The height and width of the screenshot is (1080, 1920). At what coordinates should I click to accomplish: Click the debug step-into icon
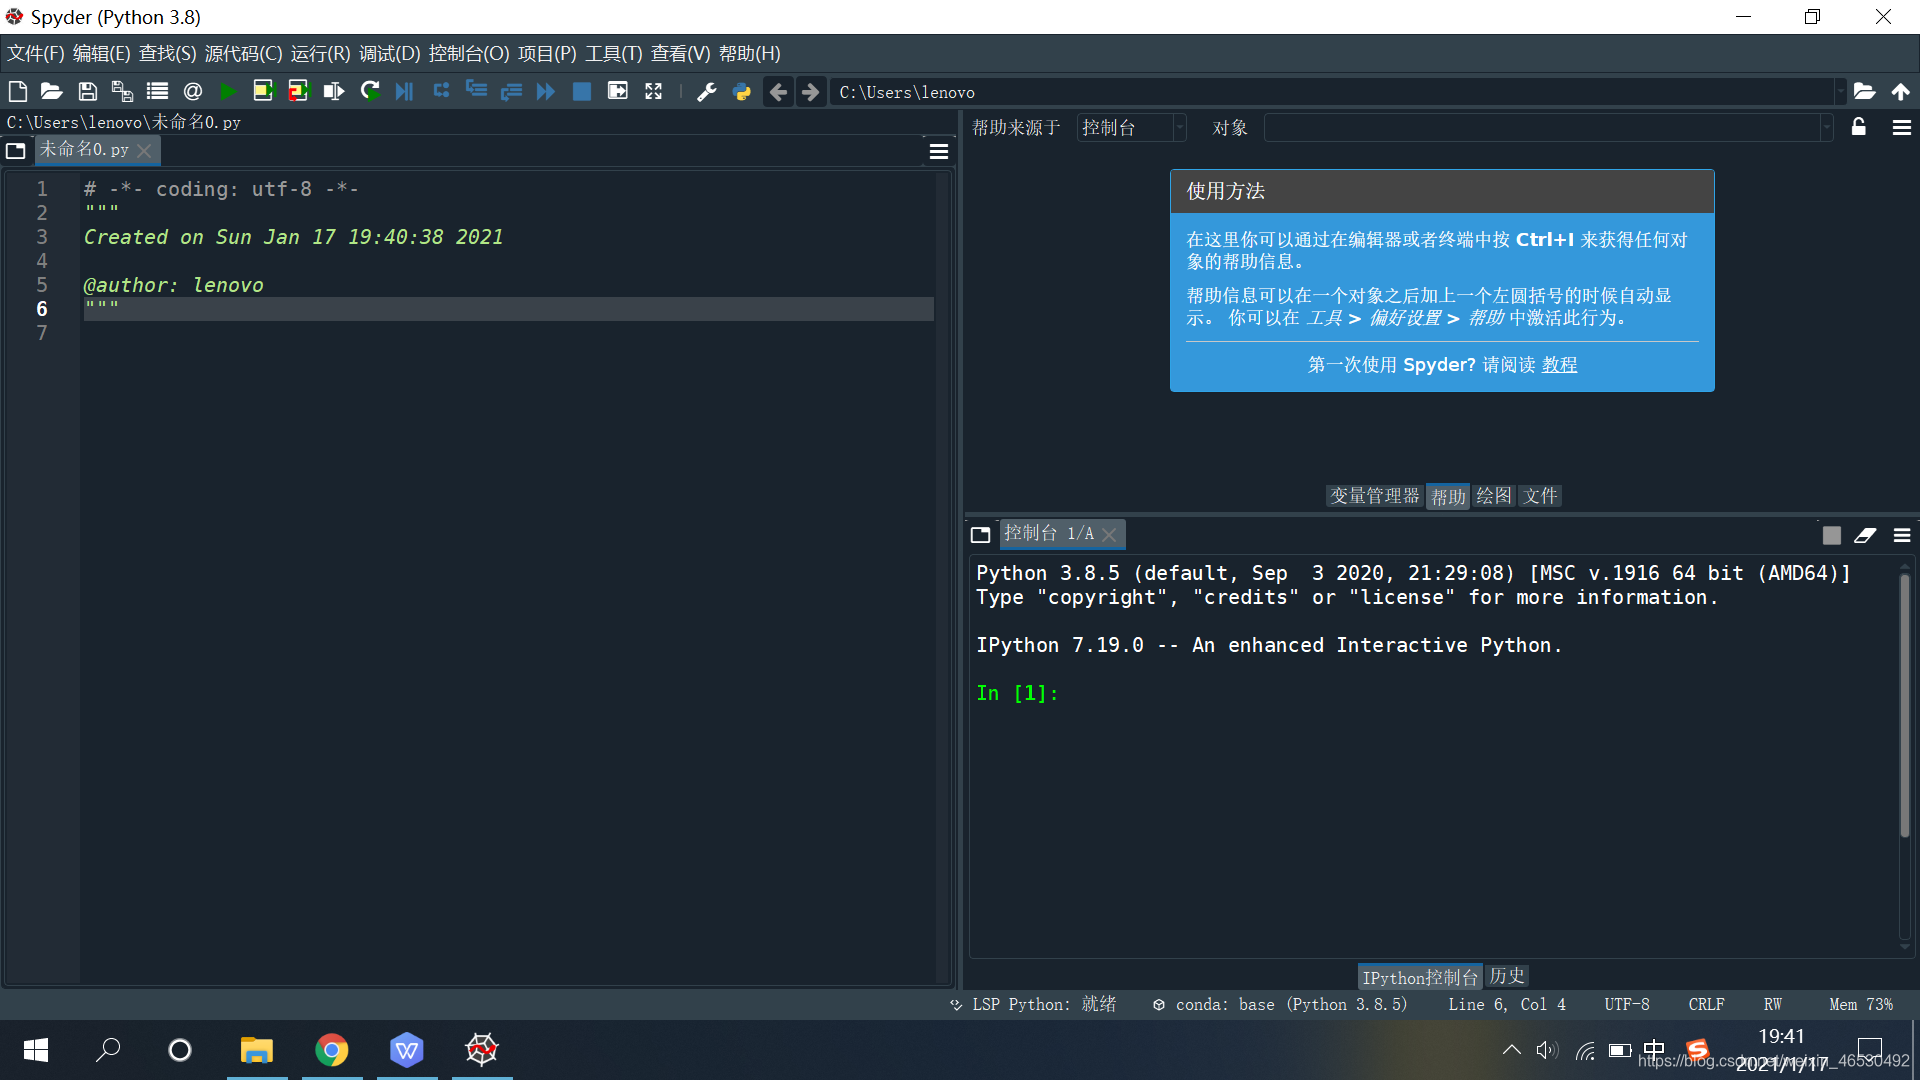click(x=476, y=91)
